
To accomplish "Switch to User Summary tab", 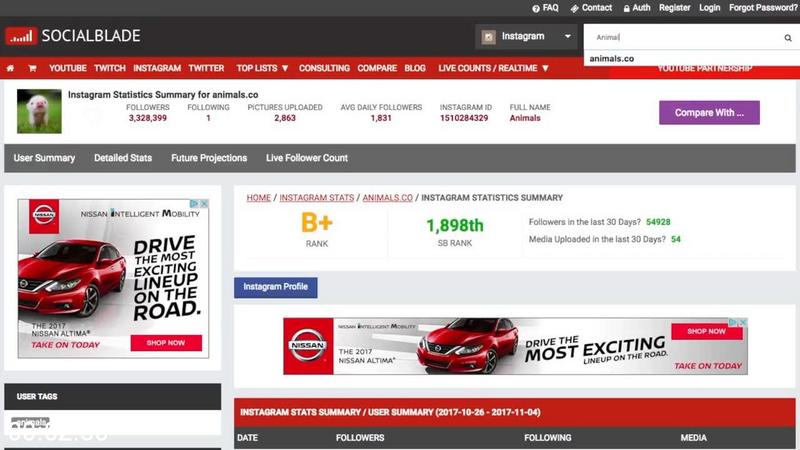I will pyautogui.click(x=44, y=158).
